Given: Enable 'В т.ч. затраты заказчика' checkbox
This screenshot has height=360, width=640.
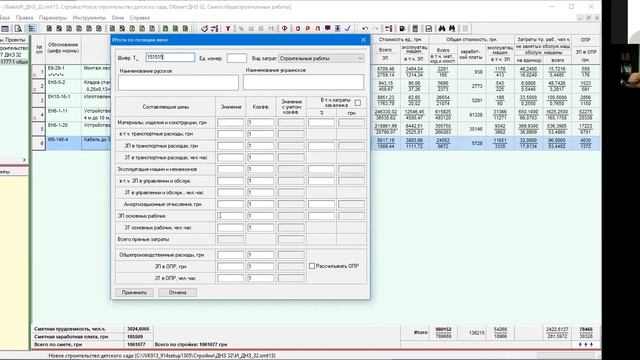Looking at the screenshot, I should coord(358,102).
